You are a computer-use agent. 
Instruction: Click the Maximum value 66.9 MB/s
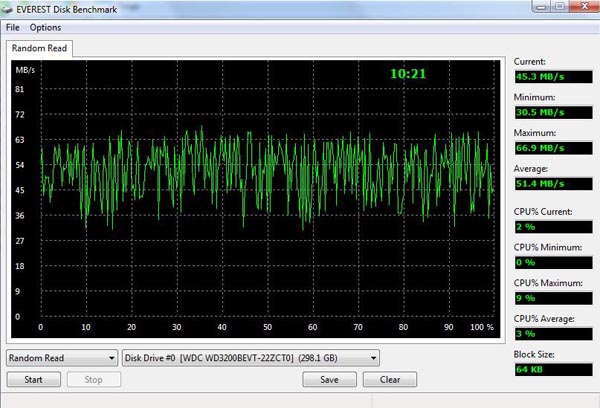pos(554,148)
